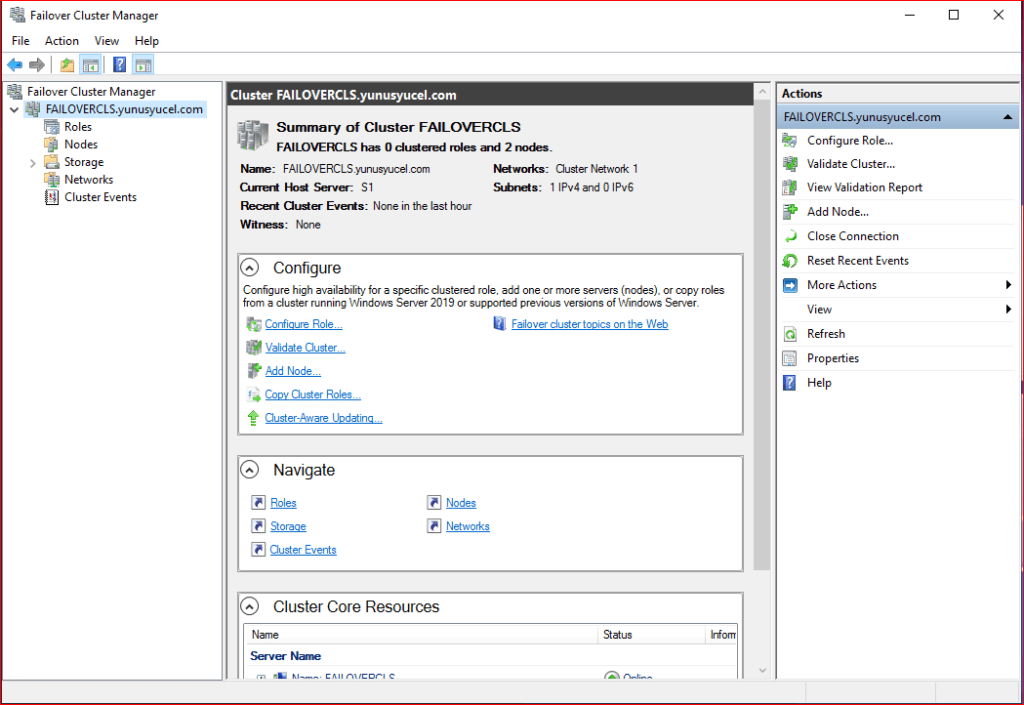Viewport: 1024px width, 705px height.
Task: Open Cluster Events in the console tree
Action: point(101,197)
